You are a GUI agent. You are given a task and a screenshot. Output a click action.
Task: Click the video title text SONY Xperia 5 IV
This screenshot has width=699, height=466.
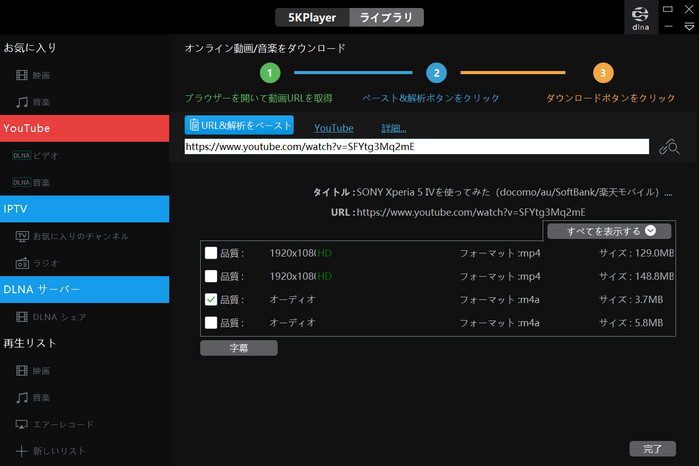pos(514,192)
